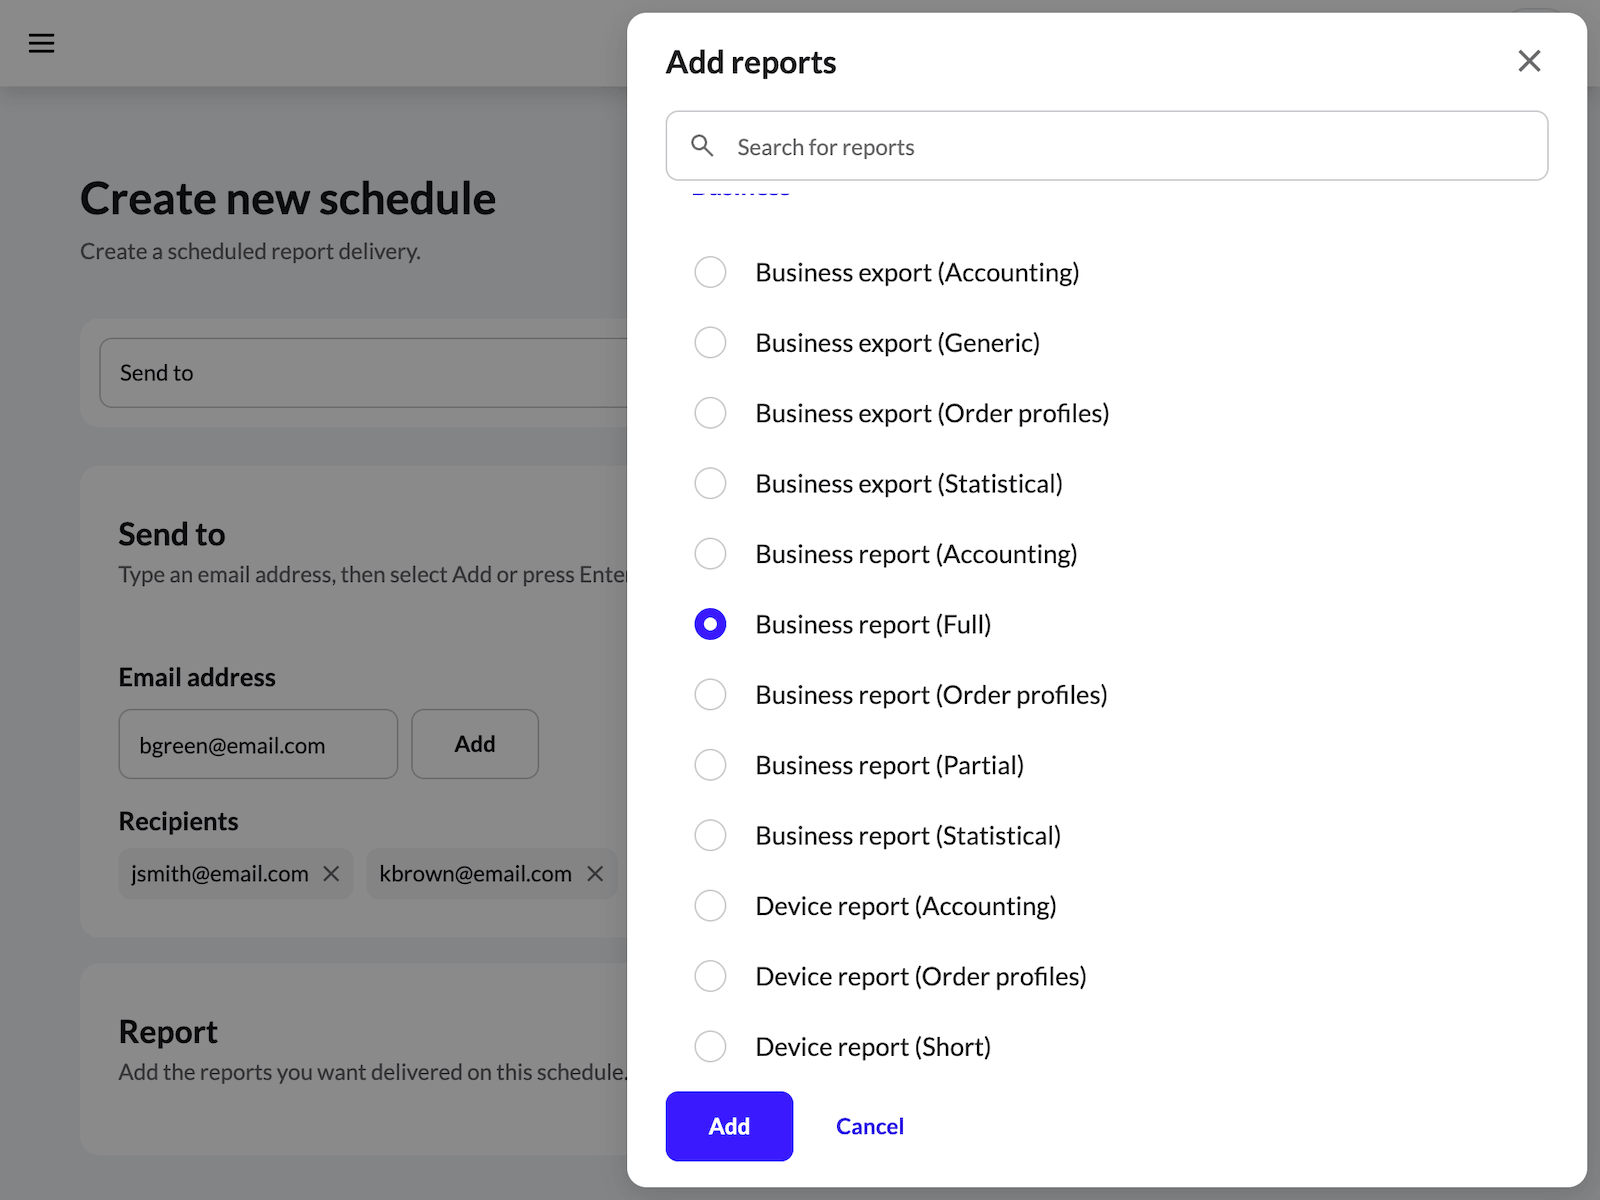
Task: Select Business export (Order profiles) radio
Action: [710, 413]
